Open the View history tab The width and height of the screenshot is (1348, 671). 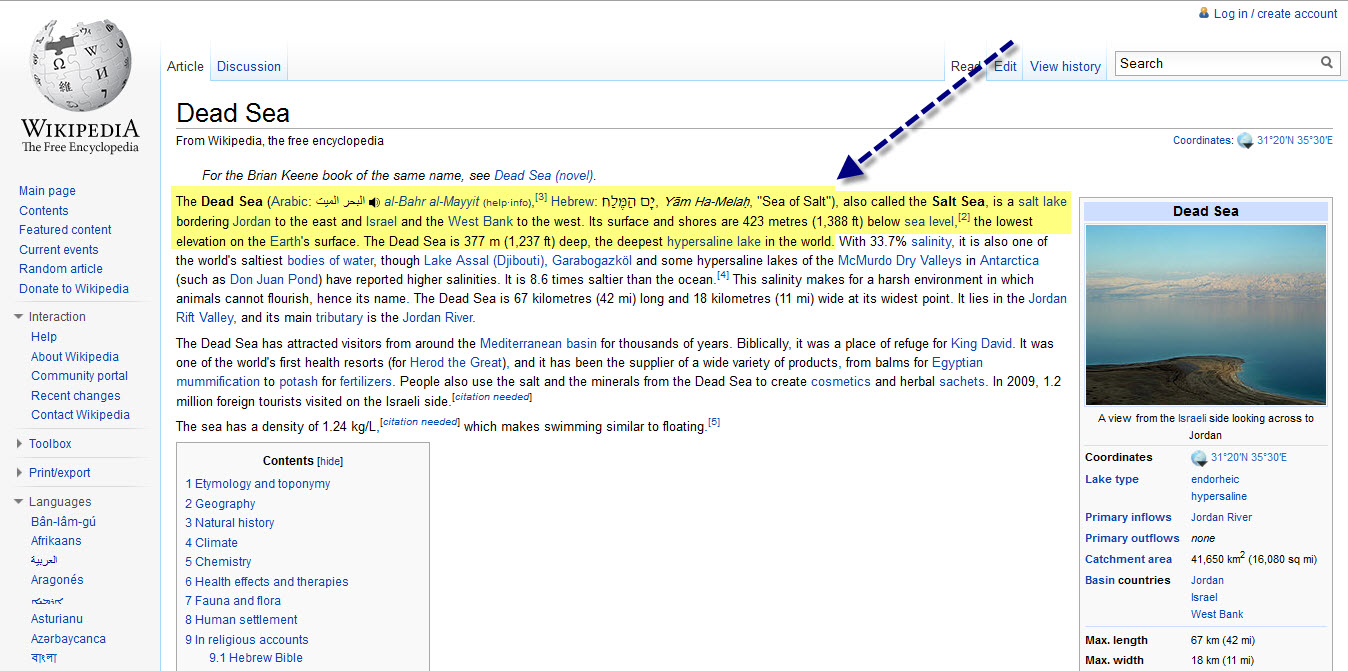1065,67
